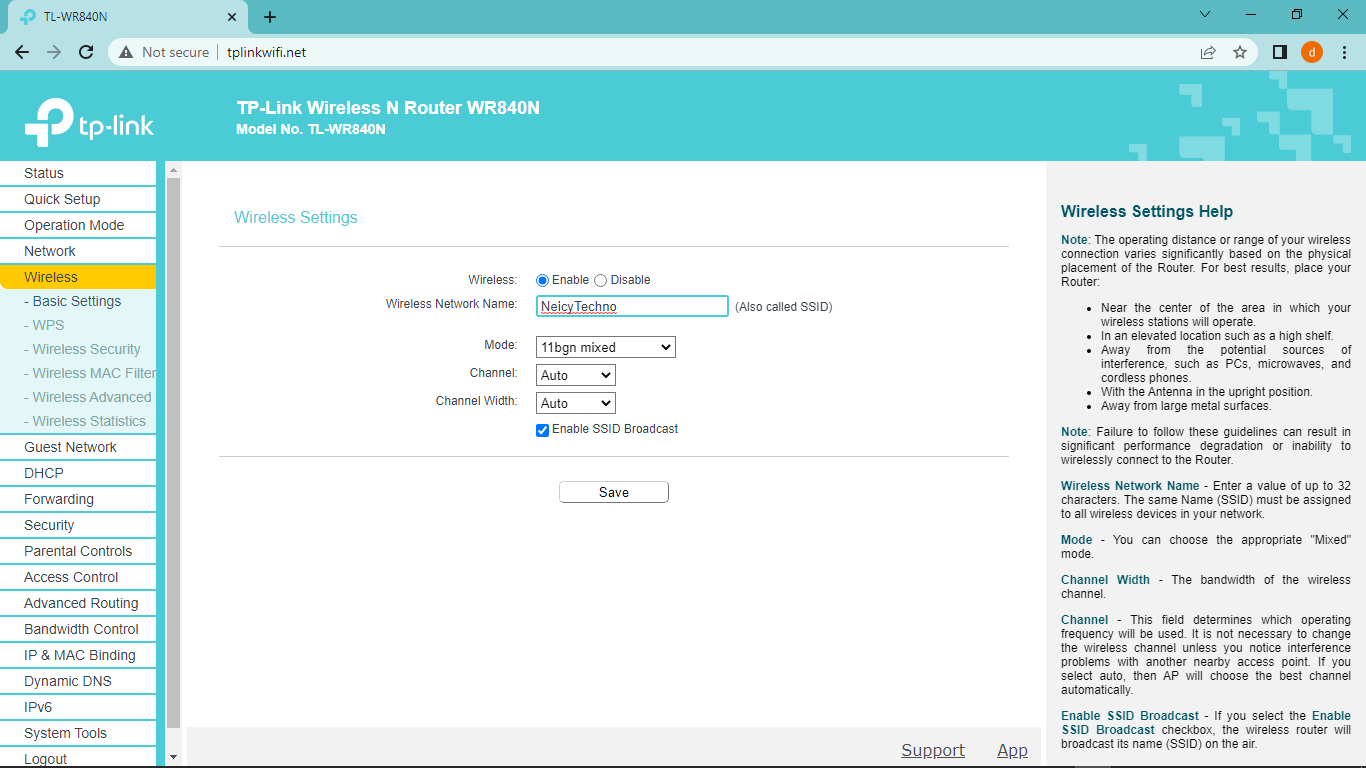Open the browser side panel

pyautogui.click(x=1280, y=52)
